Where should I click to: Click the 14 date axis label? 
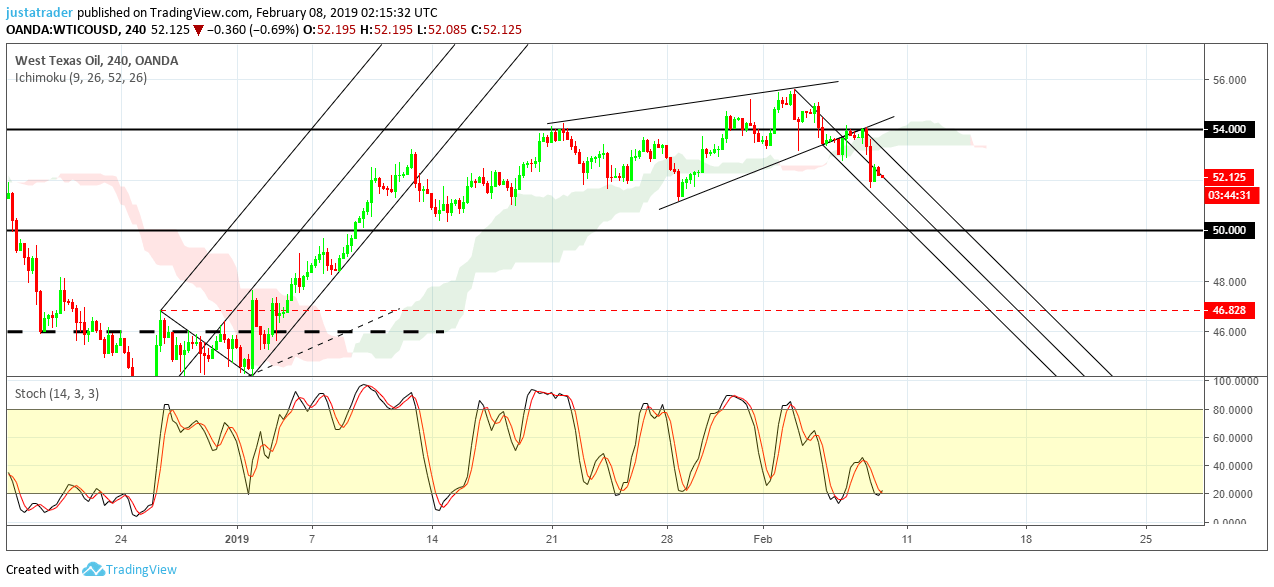click(432, 538)
